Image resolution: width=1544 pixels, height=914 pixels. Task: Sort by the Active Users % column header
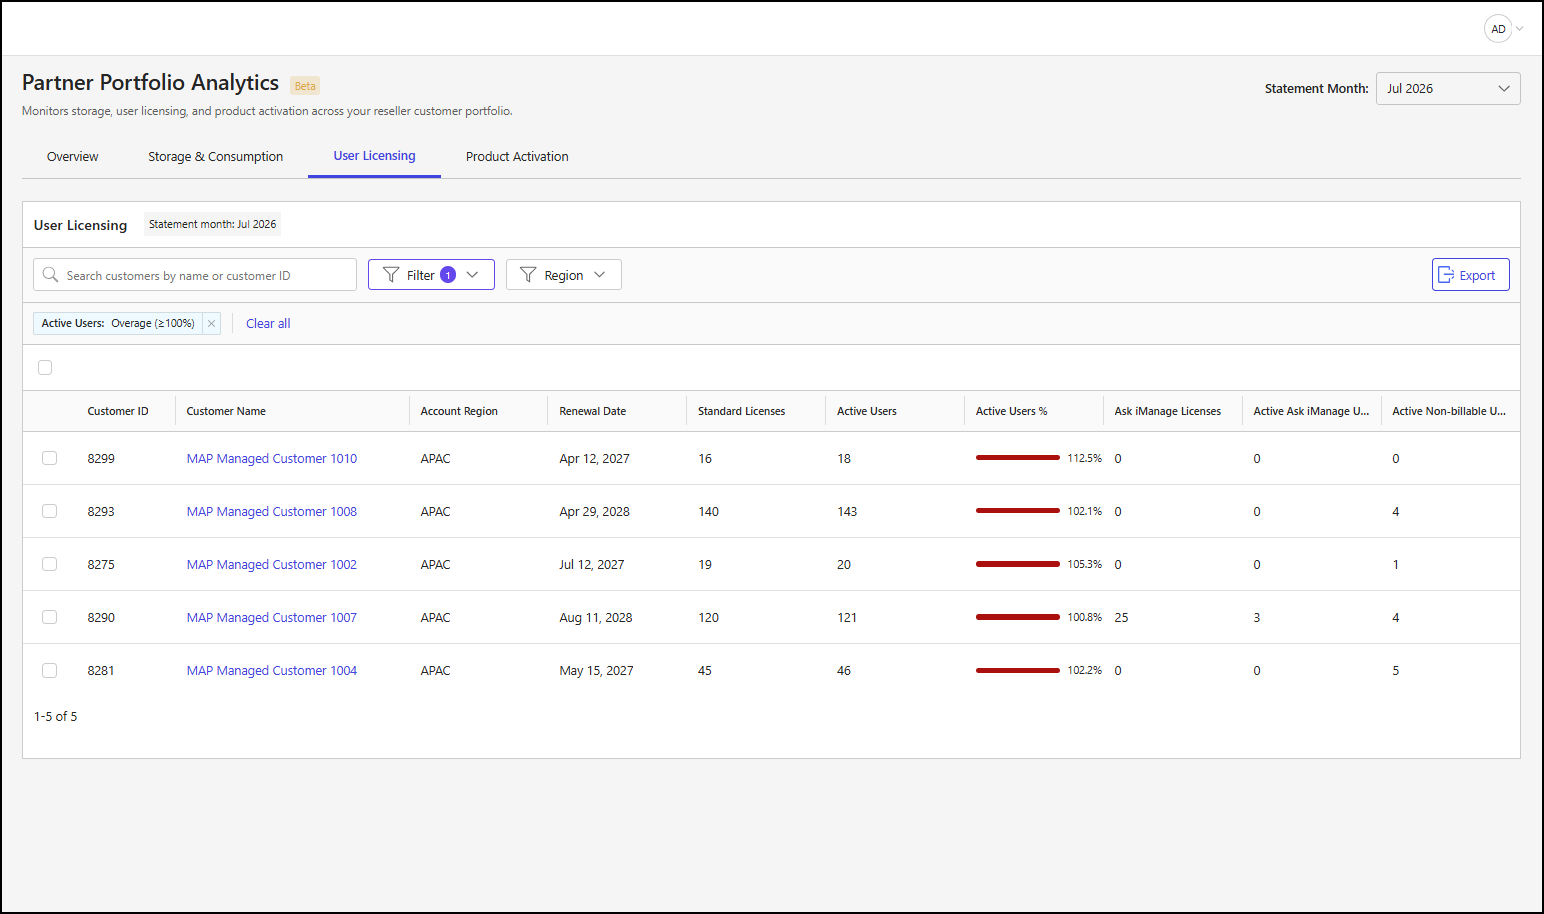(x=1012, y=411)
